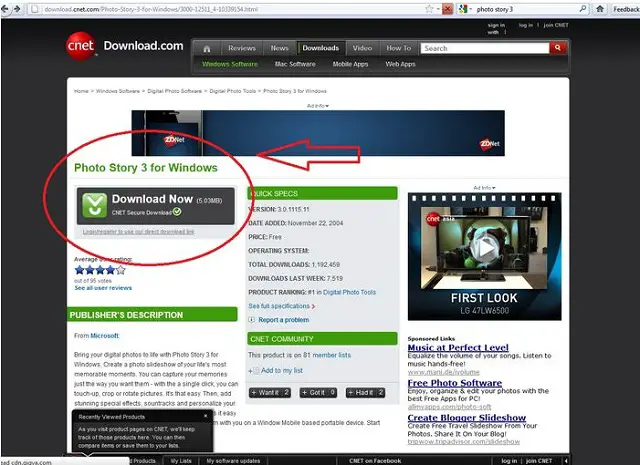Click the red stop loading button
This screenshot has height=465, width=640.
pyautogui.click(x=447, y=9)
